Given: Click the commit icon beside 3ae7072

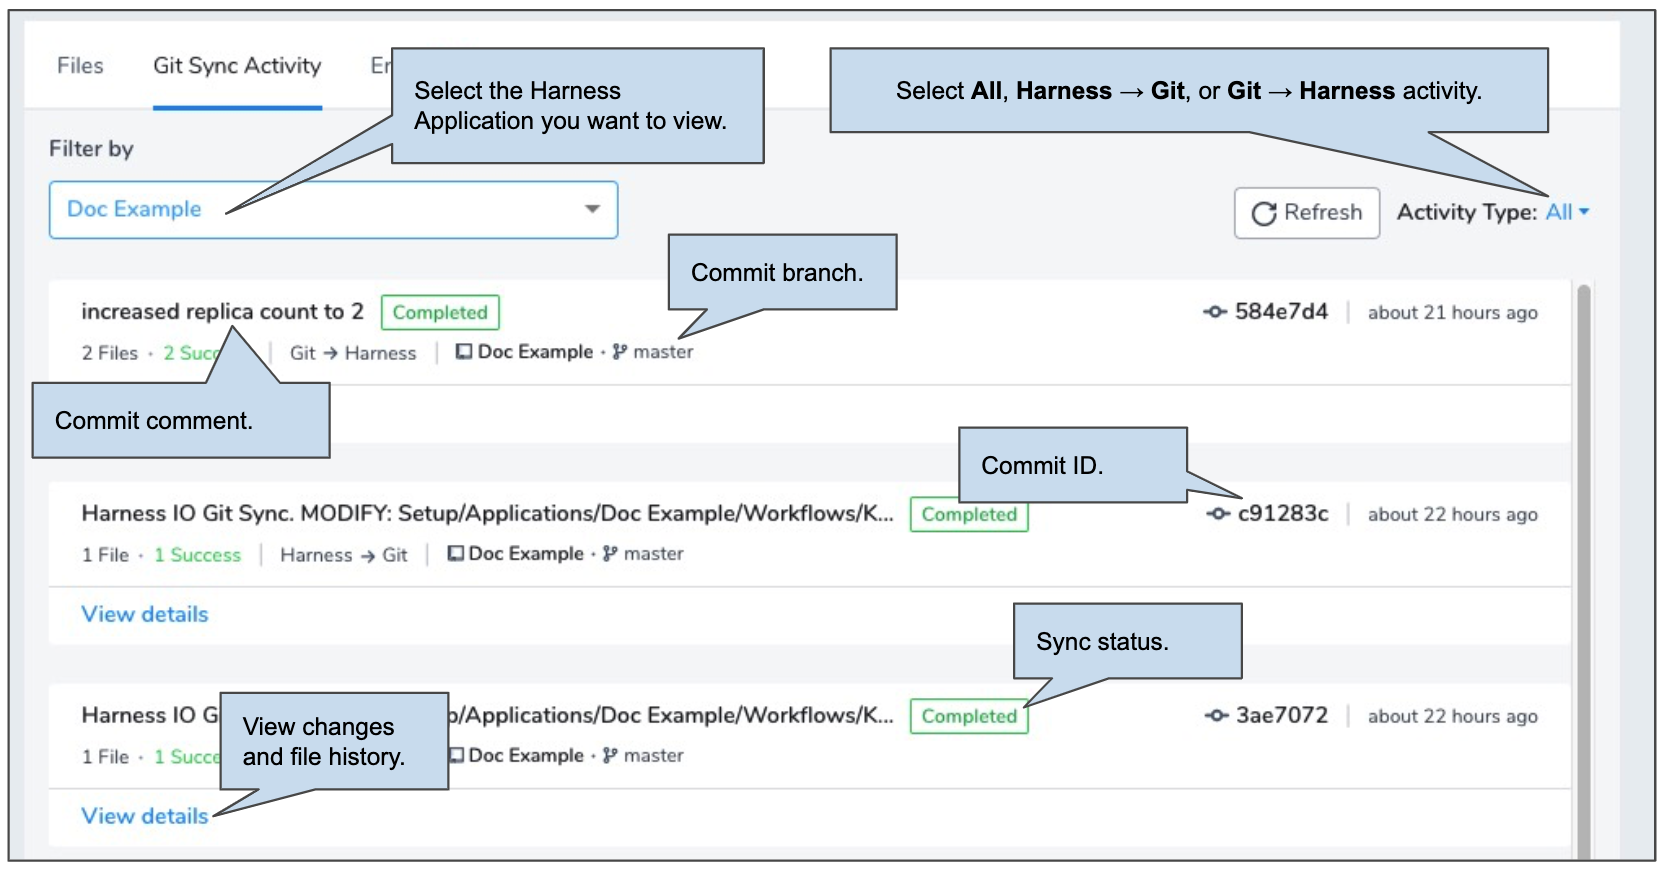Looking at the screenshot, I should click(x=1216, y=716).
